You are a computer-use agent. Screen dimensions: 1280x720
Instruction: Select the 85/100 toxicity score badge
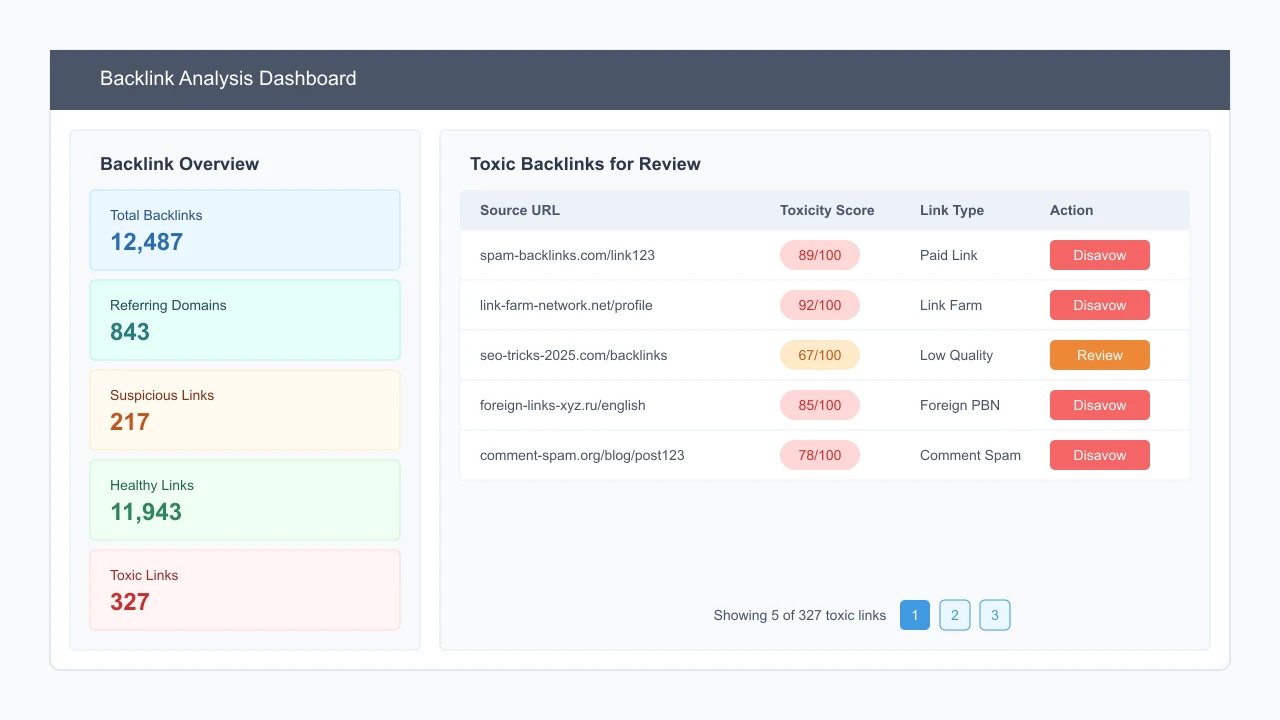(x=820, y=405)
